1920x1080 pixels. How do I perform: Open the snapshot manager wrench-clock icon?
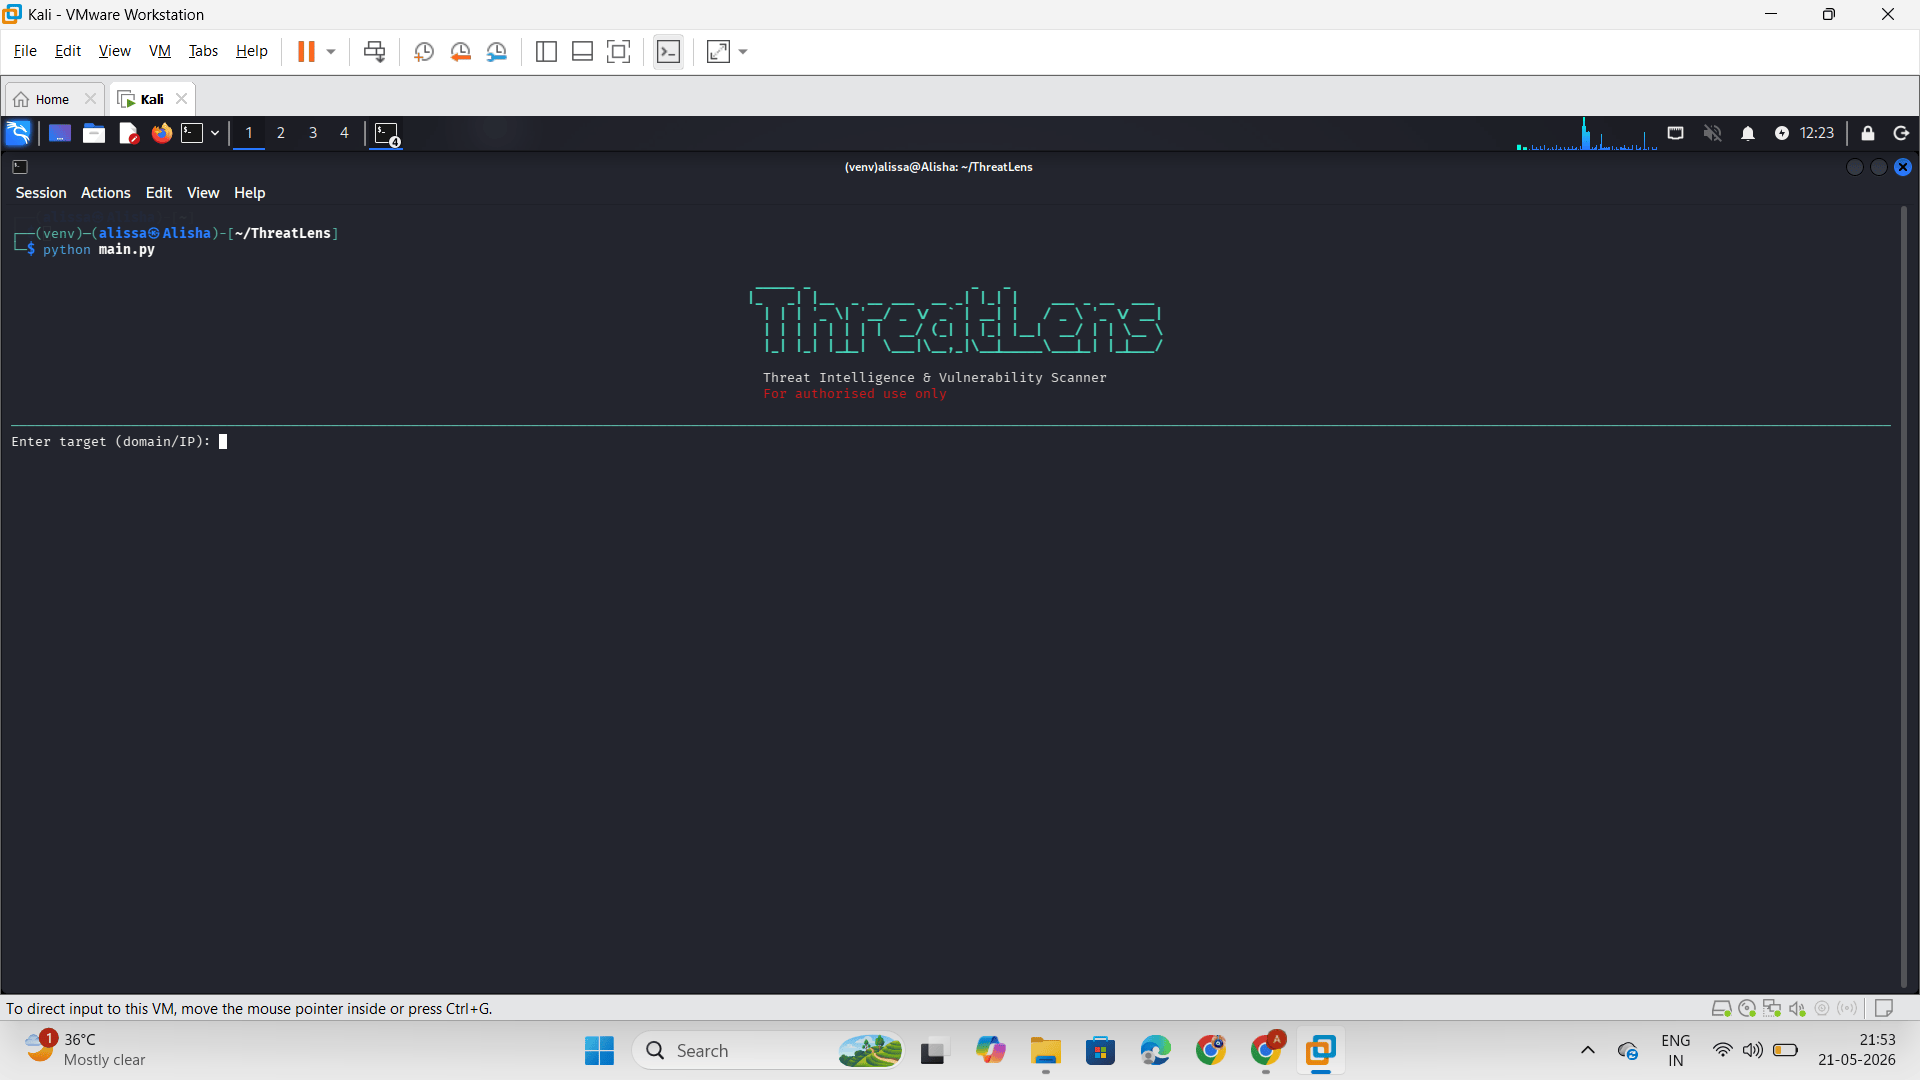pos(496,51)
